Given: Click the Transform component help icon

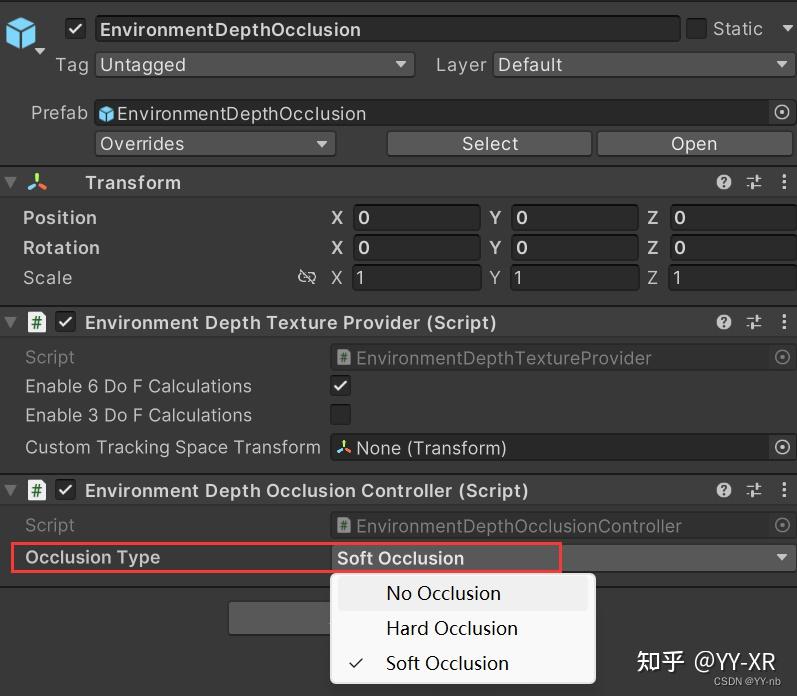Looking at the screenshot, I should coord(724,182).
